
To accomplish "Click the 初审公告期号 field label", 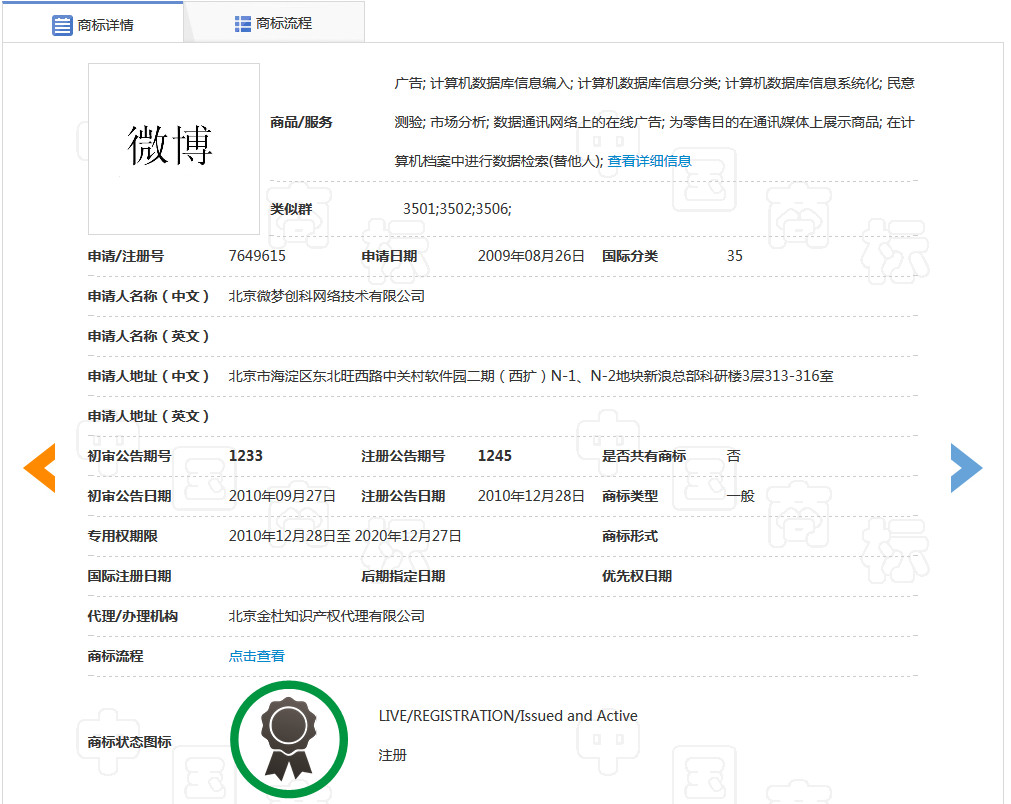I will [130, 456].
